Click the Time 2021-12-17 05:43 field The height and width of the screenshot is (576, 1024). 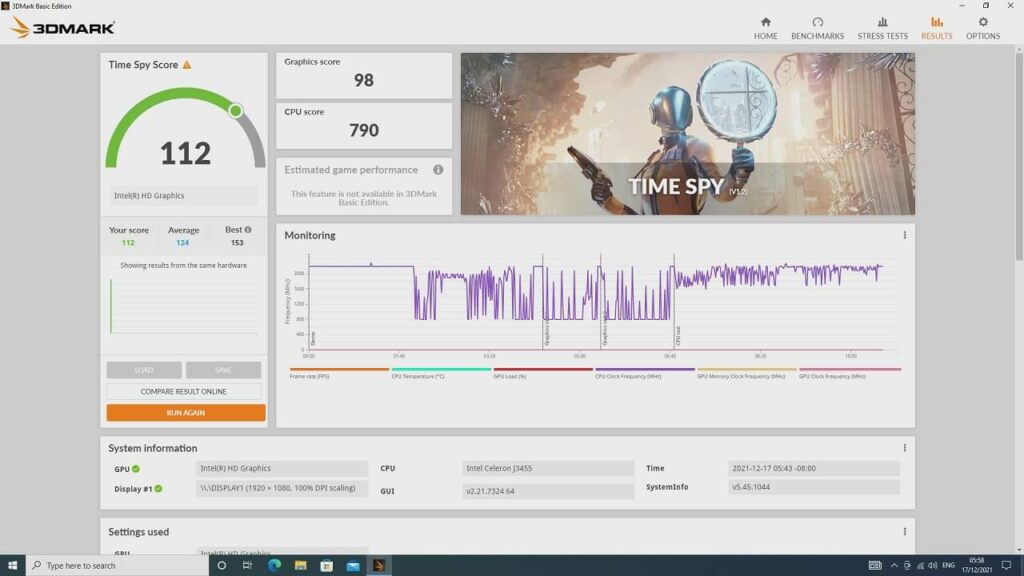point(814,468)
